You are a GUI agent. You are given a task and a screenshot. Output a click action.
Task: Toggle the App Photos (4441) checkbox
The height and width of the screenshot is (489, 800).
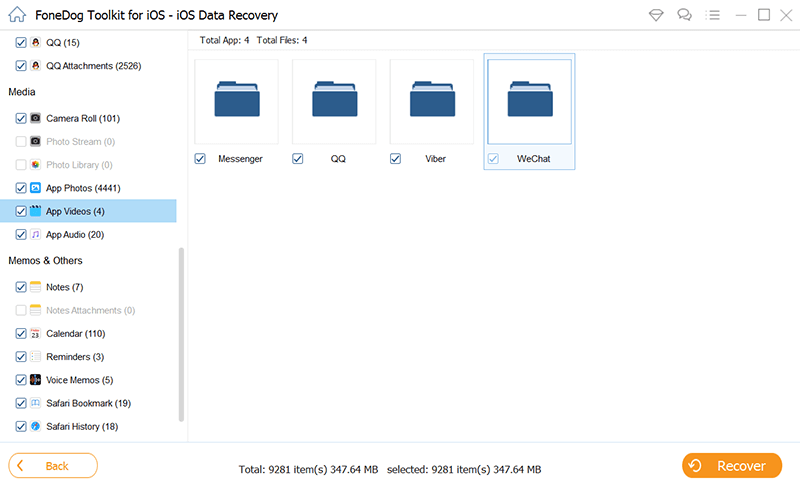coord(20,188)
